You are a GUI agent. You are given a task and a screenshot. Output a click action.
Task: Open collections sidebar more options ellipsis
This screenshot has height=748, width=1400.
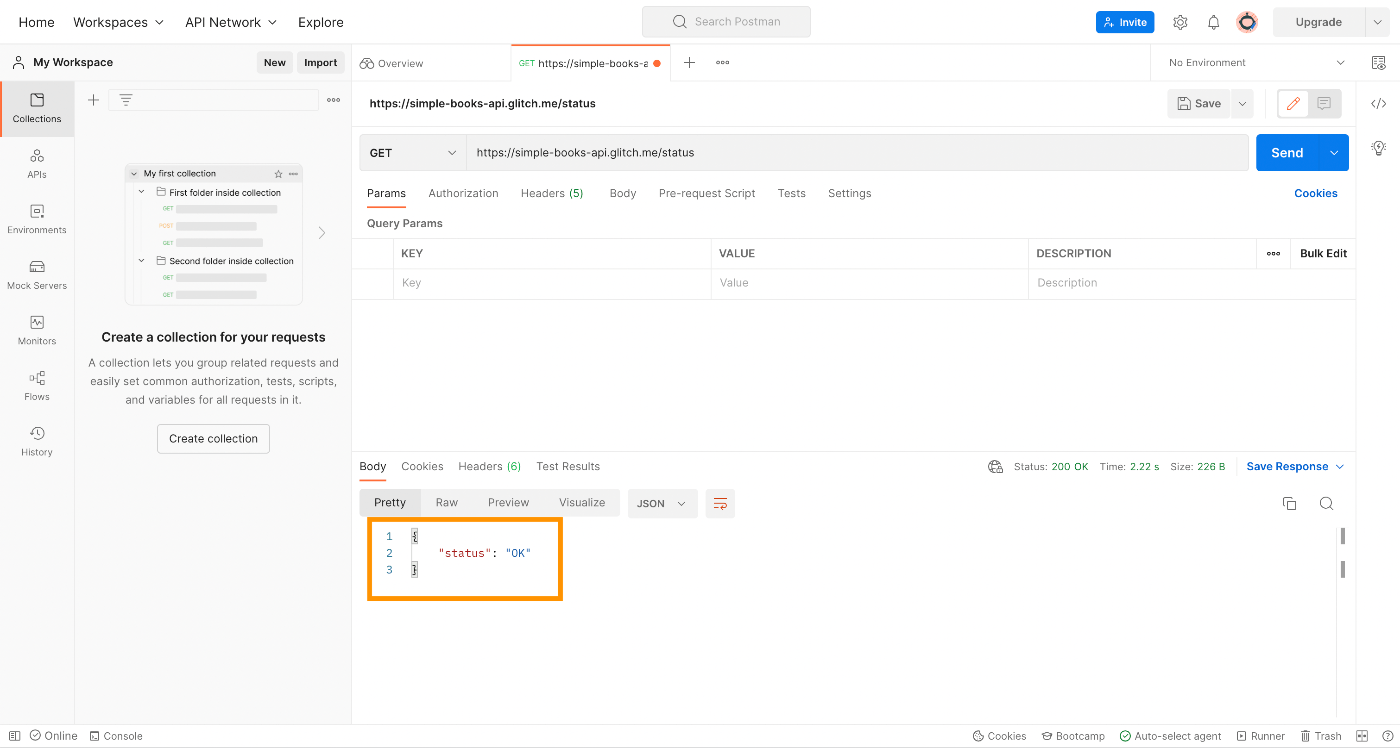(x=334, y=100)
